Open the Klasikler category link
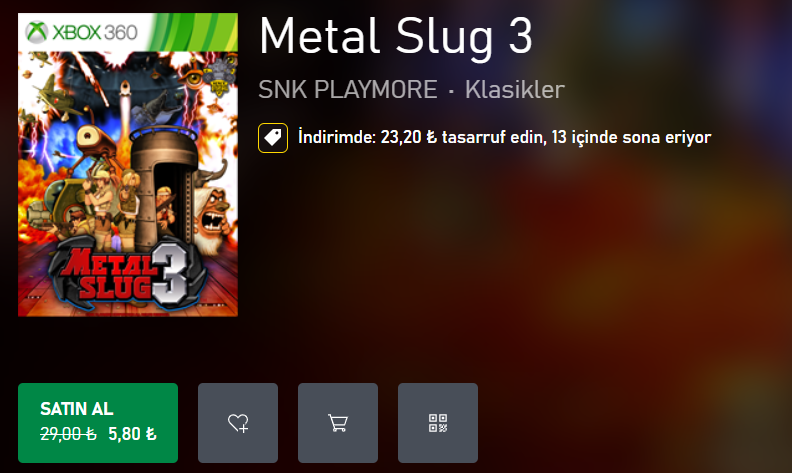Screen dimensions: 792x473 515,89
